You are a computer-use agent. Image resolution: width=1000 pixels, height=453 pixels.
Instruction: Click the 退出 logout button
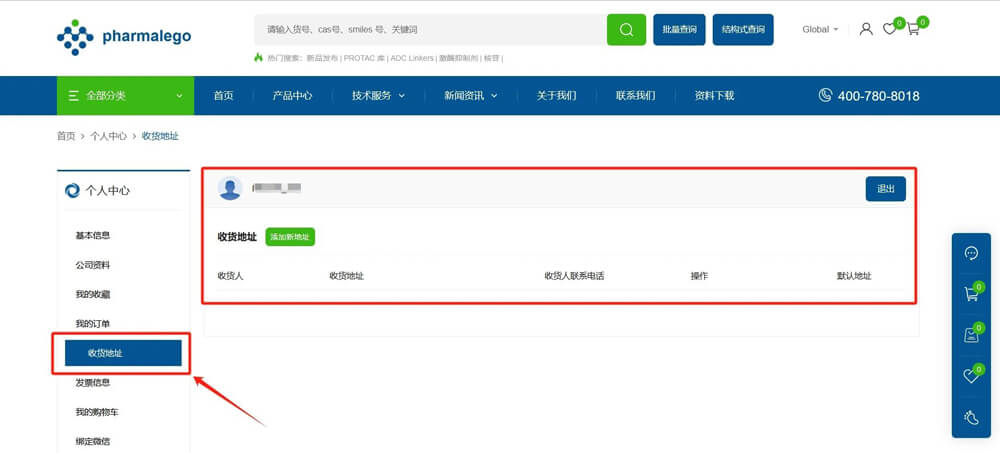885,189
